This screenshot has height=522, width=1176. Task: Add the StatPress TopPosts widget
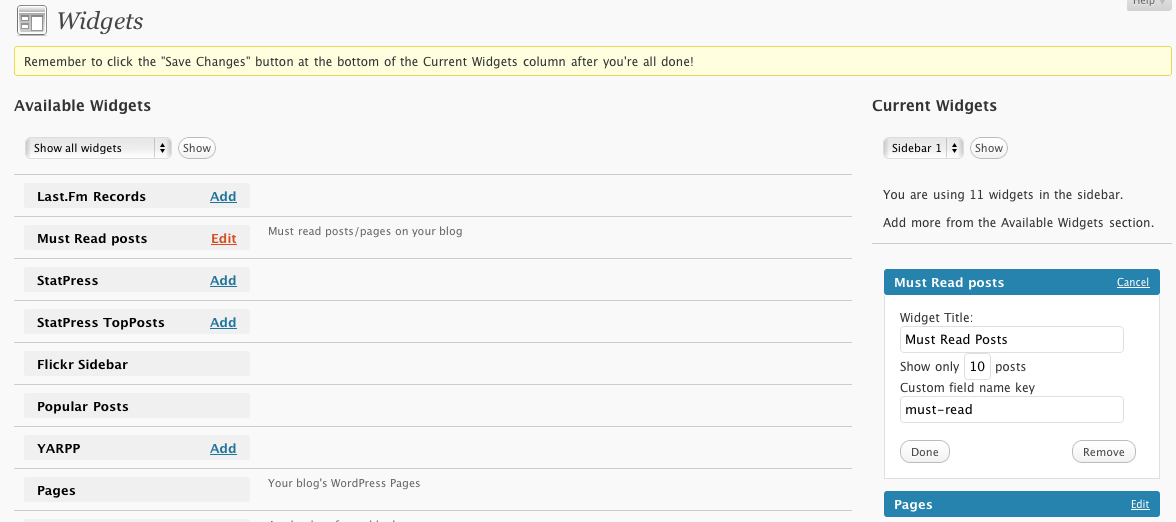223,322
